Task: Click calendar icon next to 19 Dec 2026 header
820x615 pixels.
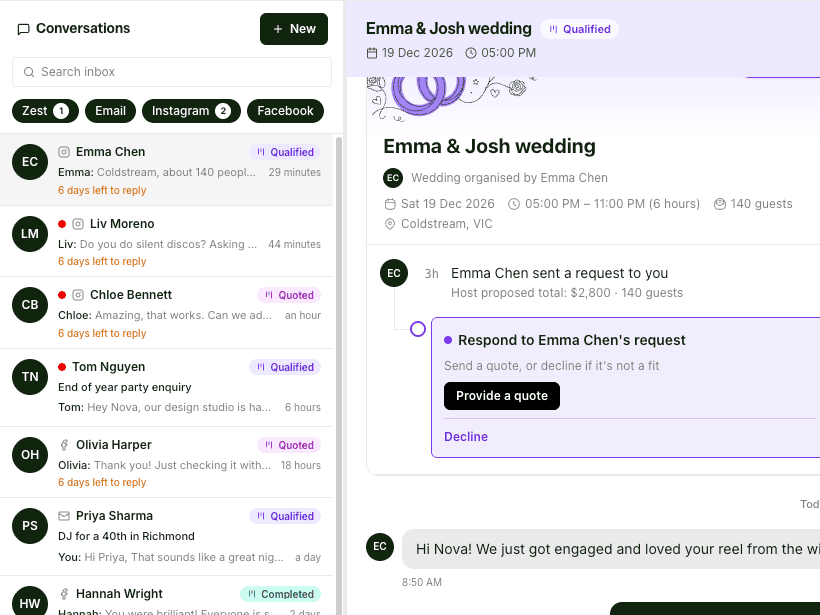Action: (x=372, y=53)
